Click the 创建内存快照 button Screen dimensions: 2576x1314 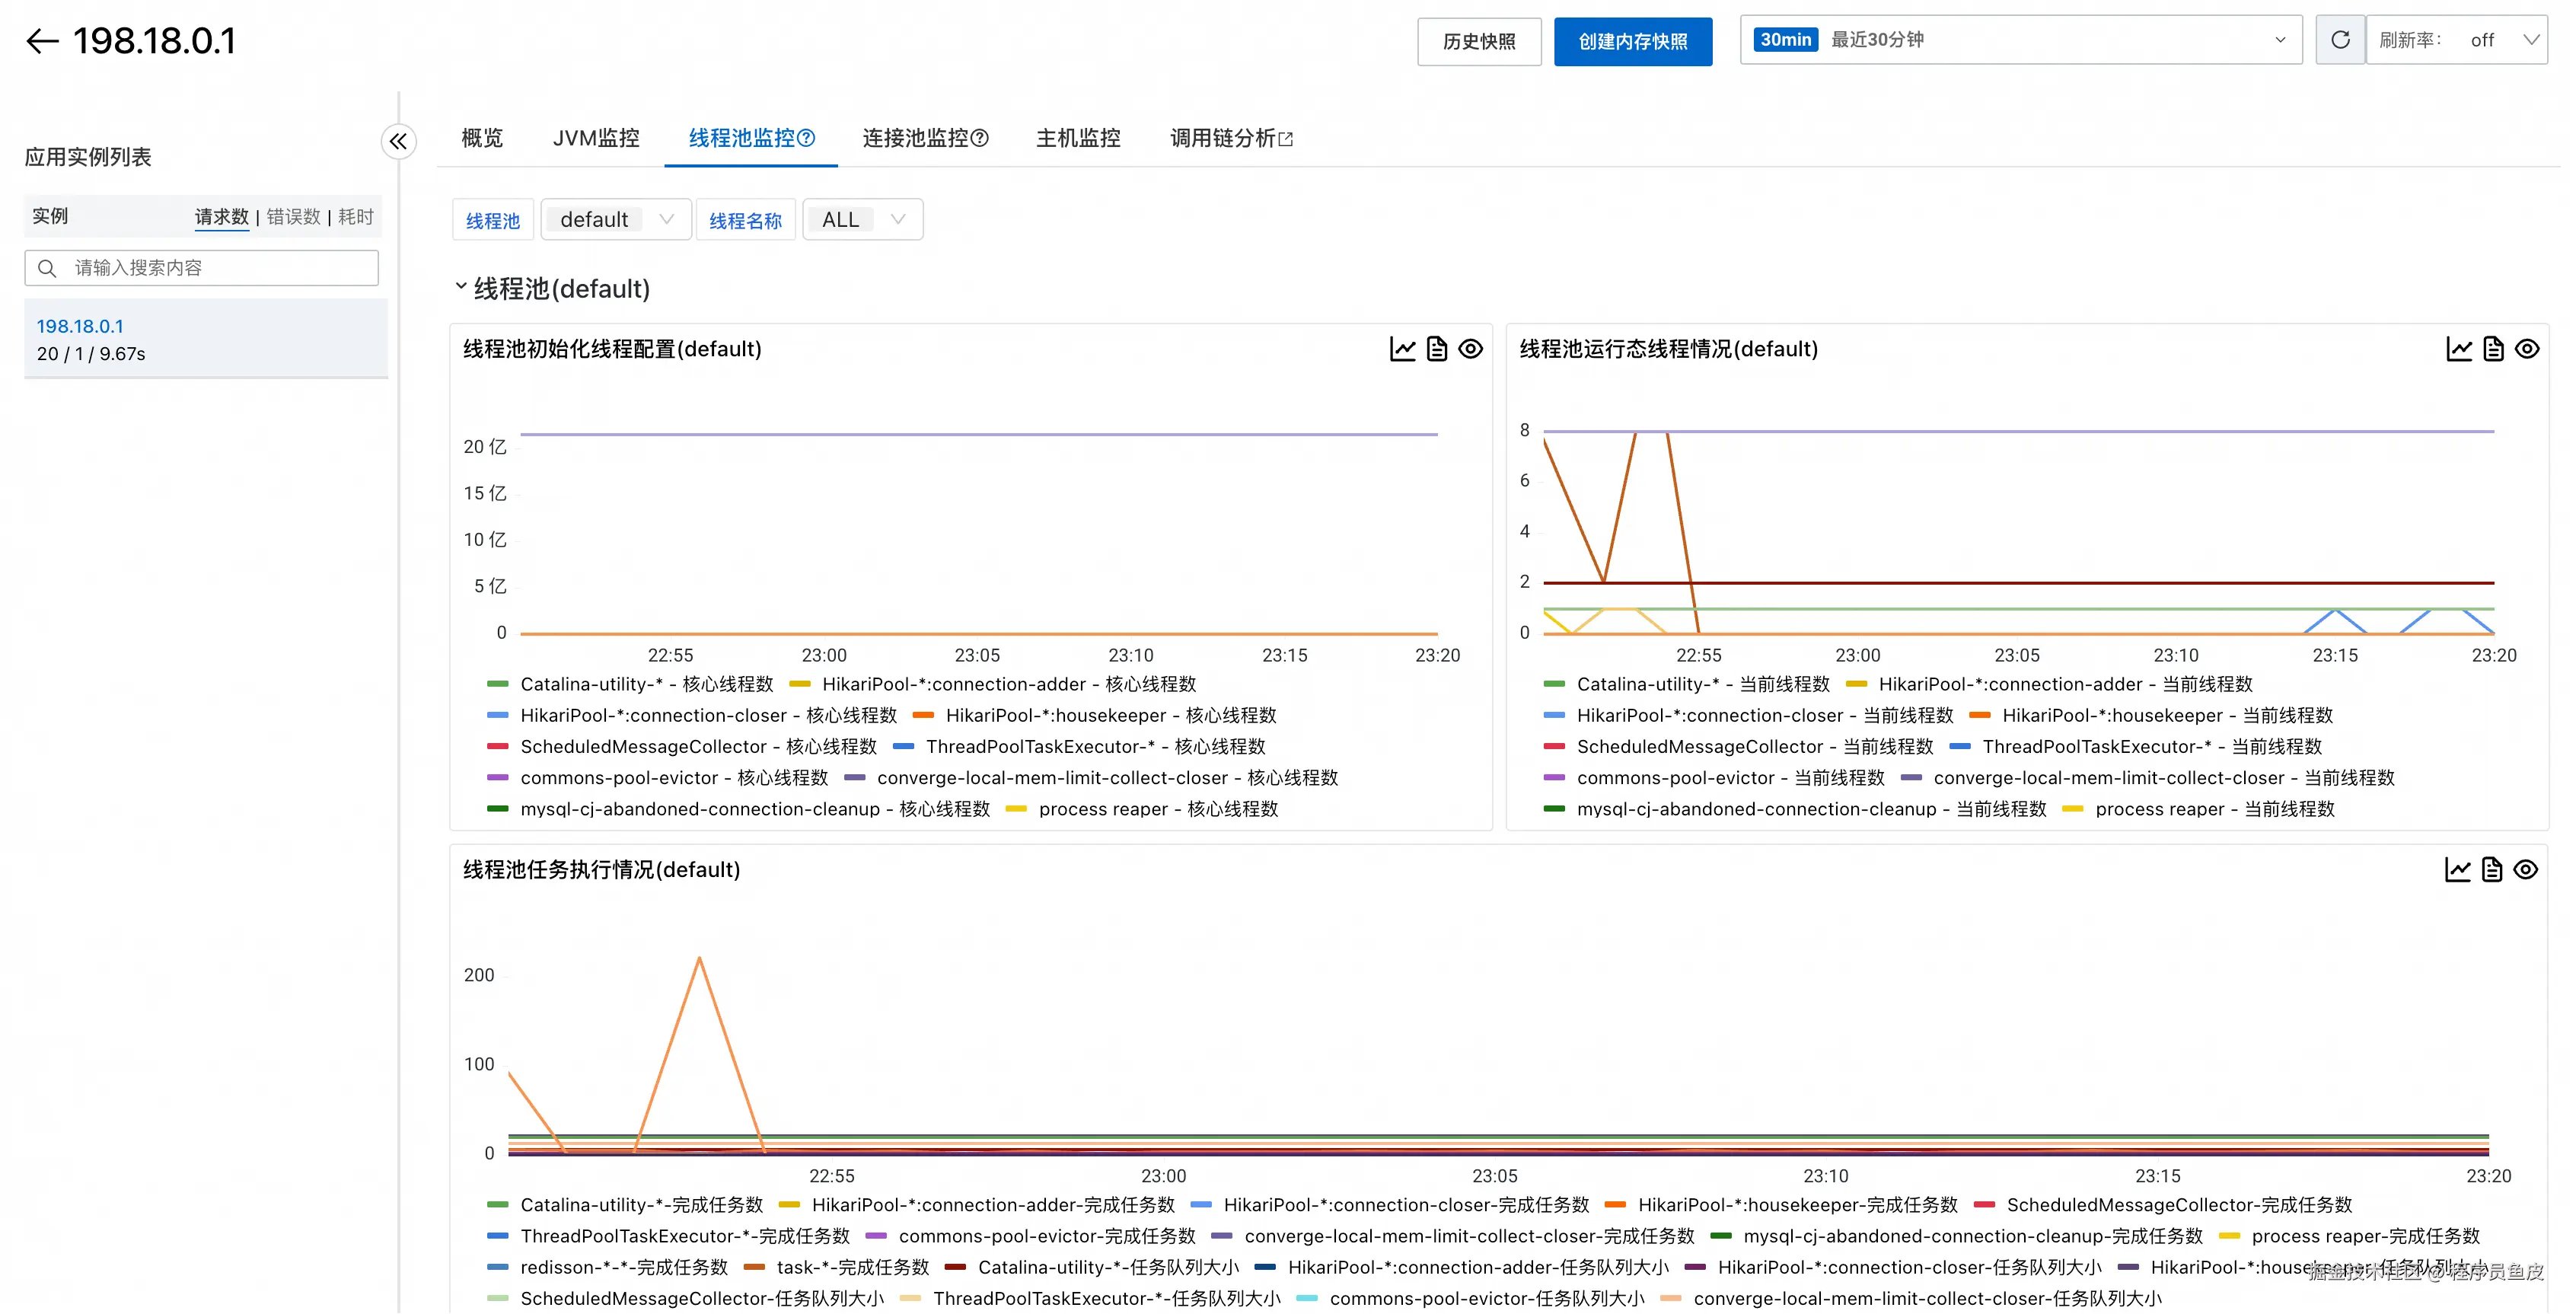tap(1632, 41)
